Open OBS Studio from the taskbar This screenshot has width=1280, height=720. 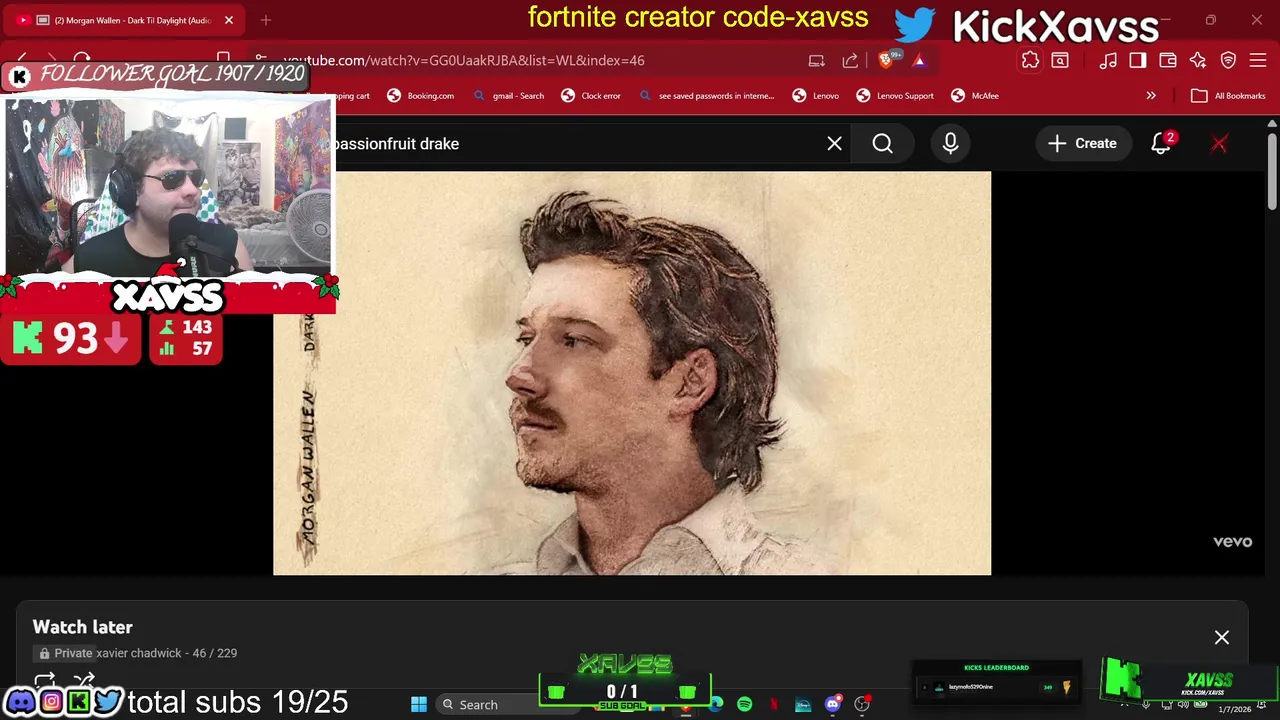(x=862, y=705)
